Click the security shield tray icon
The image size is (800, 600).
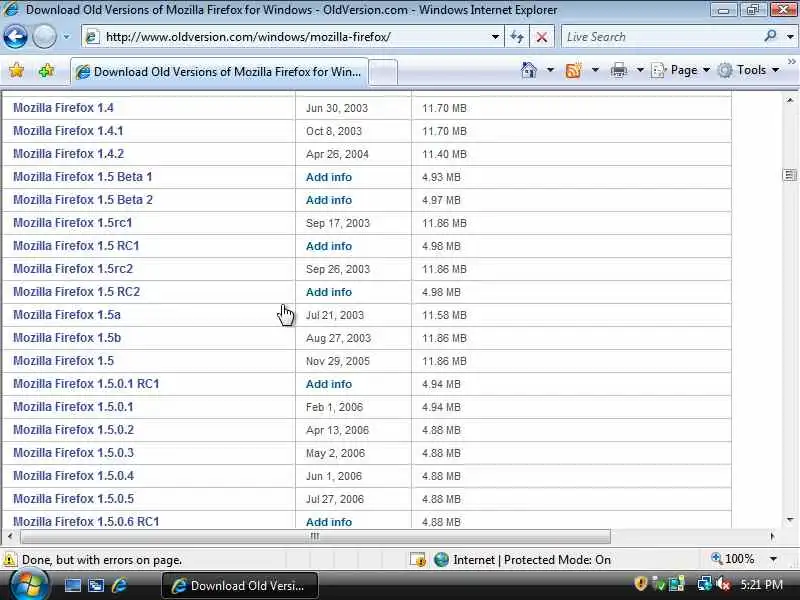click(640, 584)
